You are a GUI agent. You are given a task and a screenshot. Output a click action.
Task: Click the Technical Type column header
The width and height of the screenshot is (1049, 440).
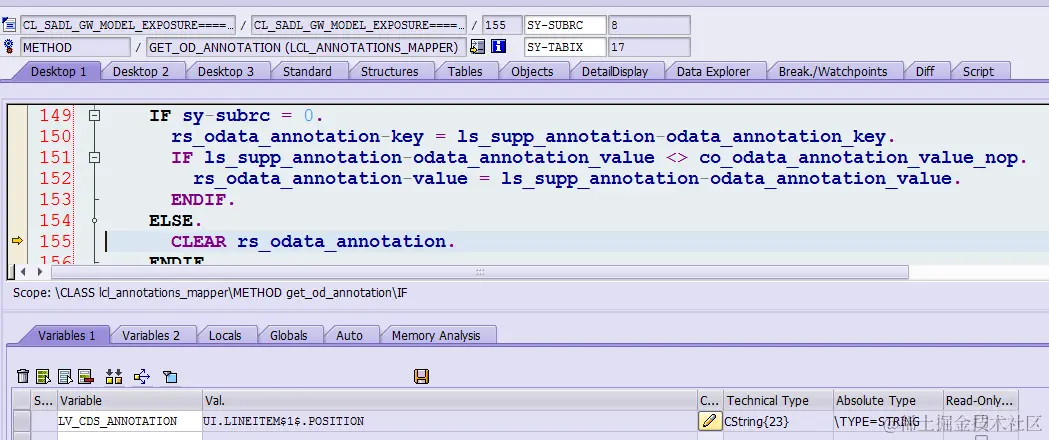click(778, 401)
